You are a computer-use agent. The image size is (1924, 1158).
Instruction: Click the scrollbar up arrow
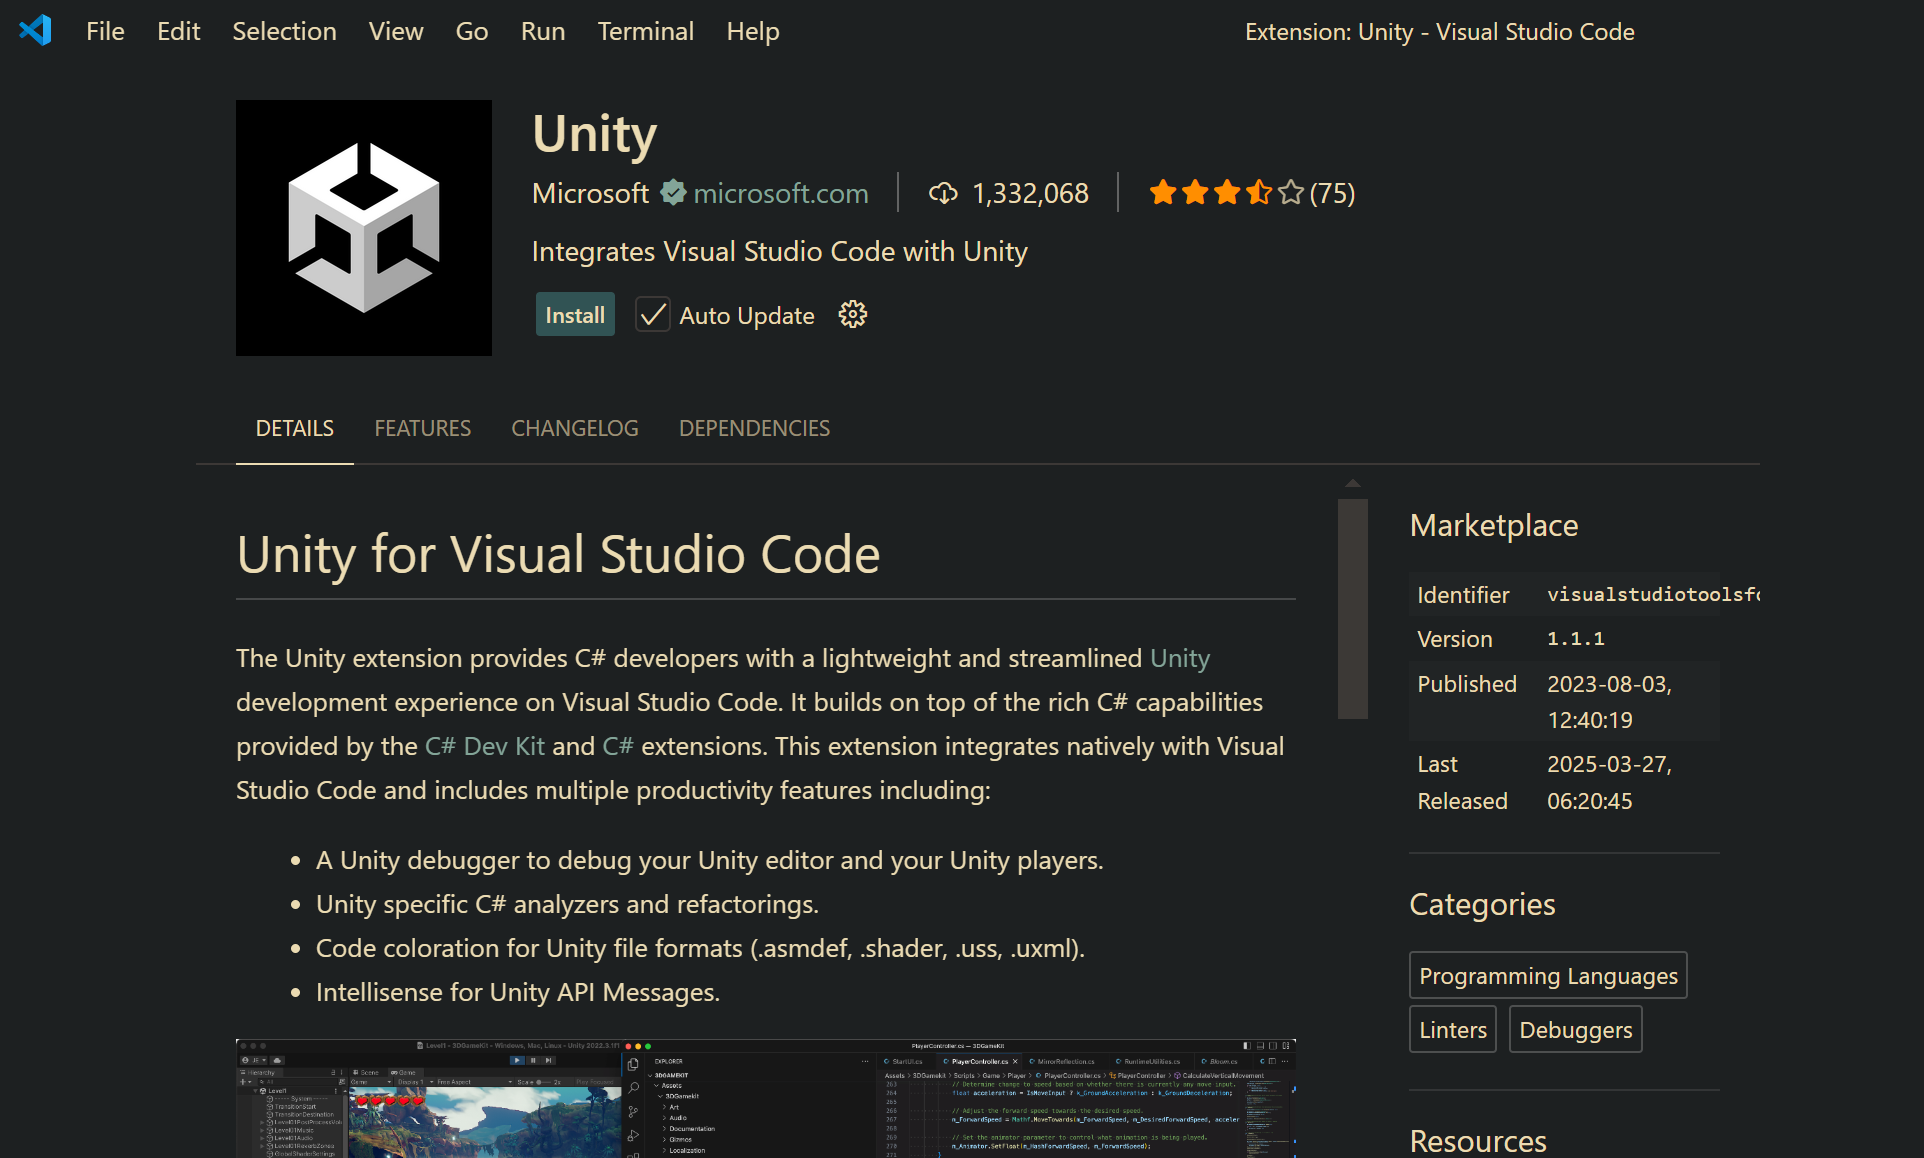click(1352, 484)
